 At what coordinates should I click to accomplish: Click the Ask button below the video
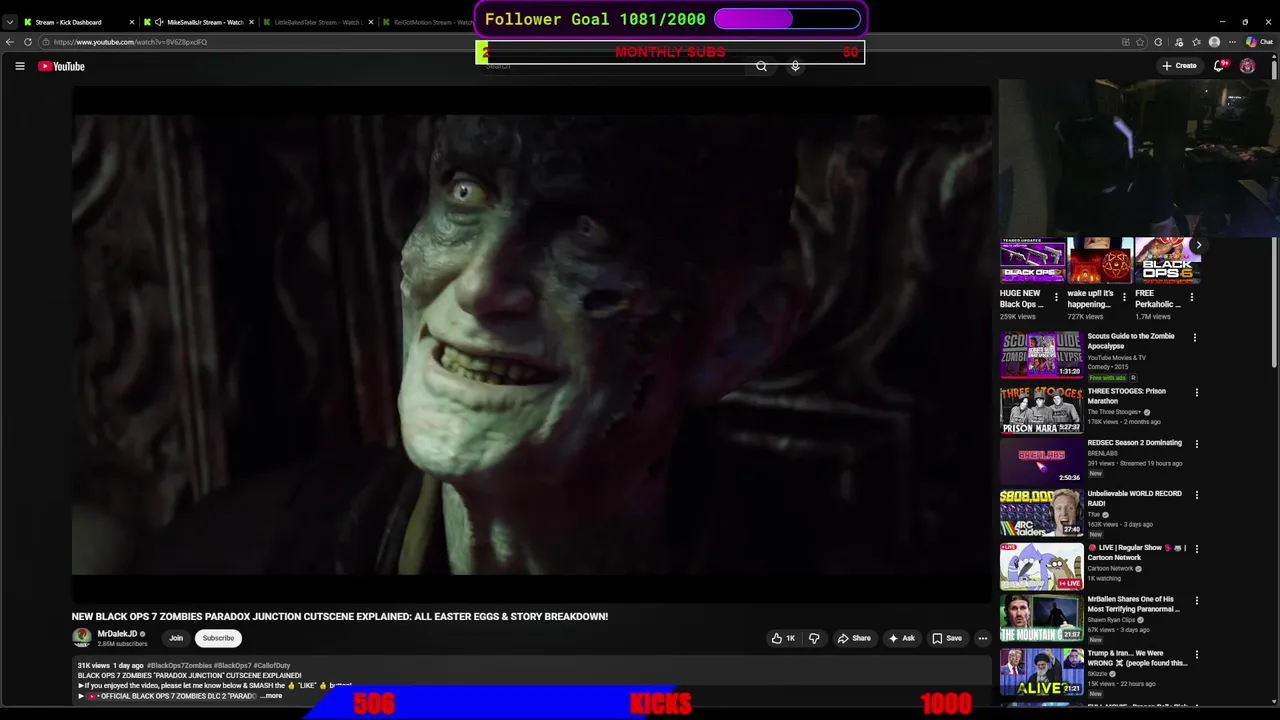[901, 638]
